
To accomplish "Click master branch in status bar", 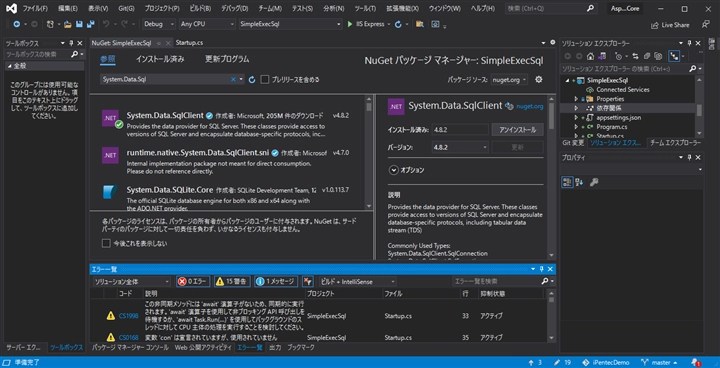I will pos(659,362).
